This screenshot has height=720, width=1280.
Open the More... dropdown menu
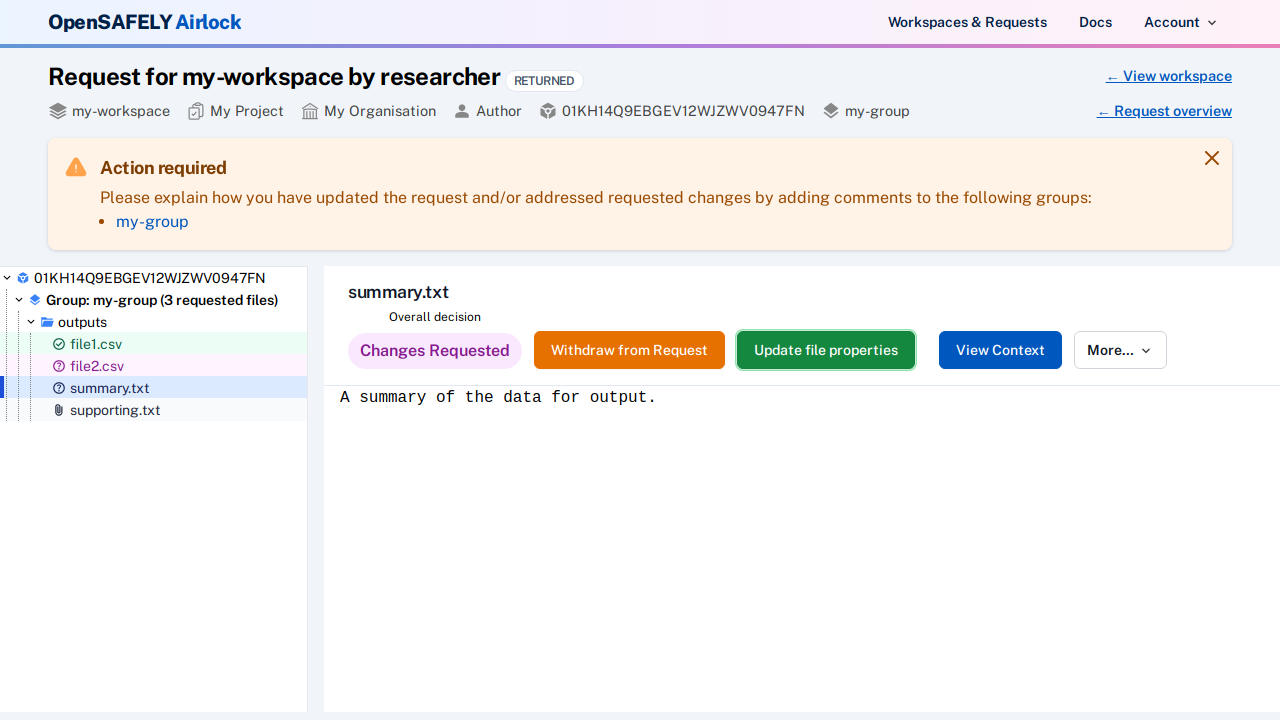tap(1119, 350)
